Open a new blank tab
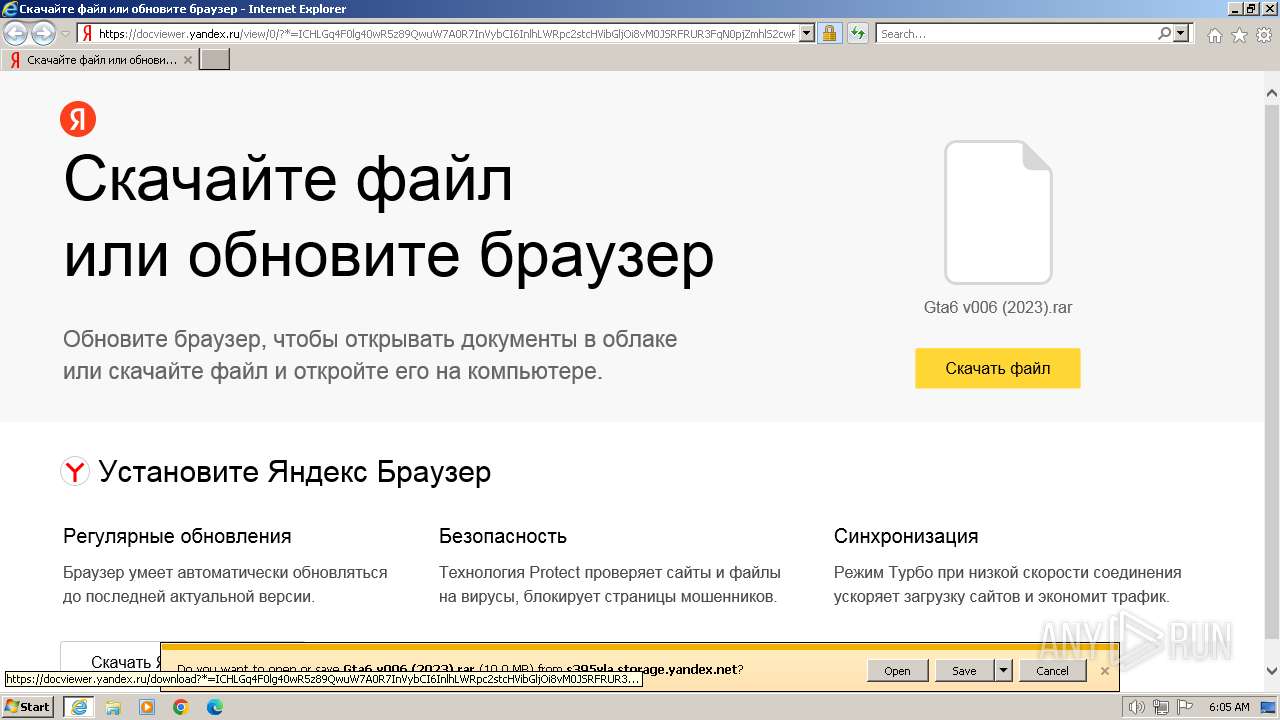This screenshot has width=1280, height=720. 215,60
